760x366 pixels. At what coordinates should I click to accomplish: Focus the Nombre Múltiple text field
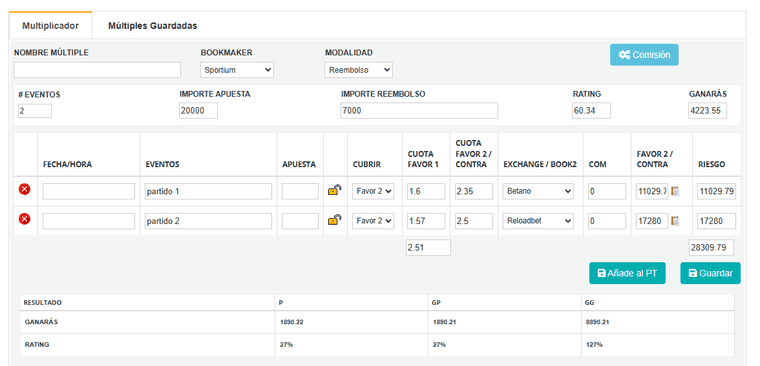[97, 70]
